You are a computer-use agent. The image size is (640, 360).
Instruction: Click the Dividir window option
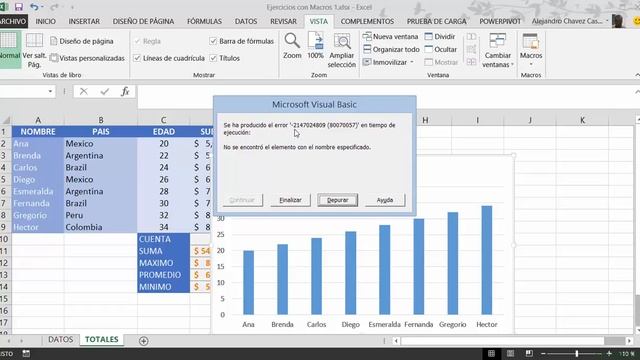pos(440,37)
